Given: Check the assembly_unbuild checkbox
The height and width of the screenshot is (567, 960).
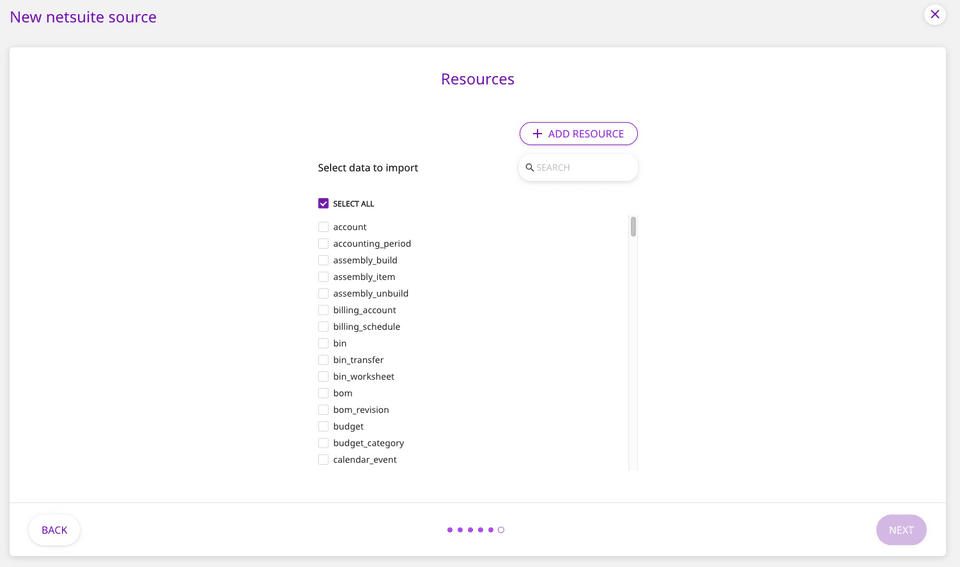Looking at the screenshot, I should pyautogui.click(x=323, y=293).
